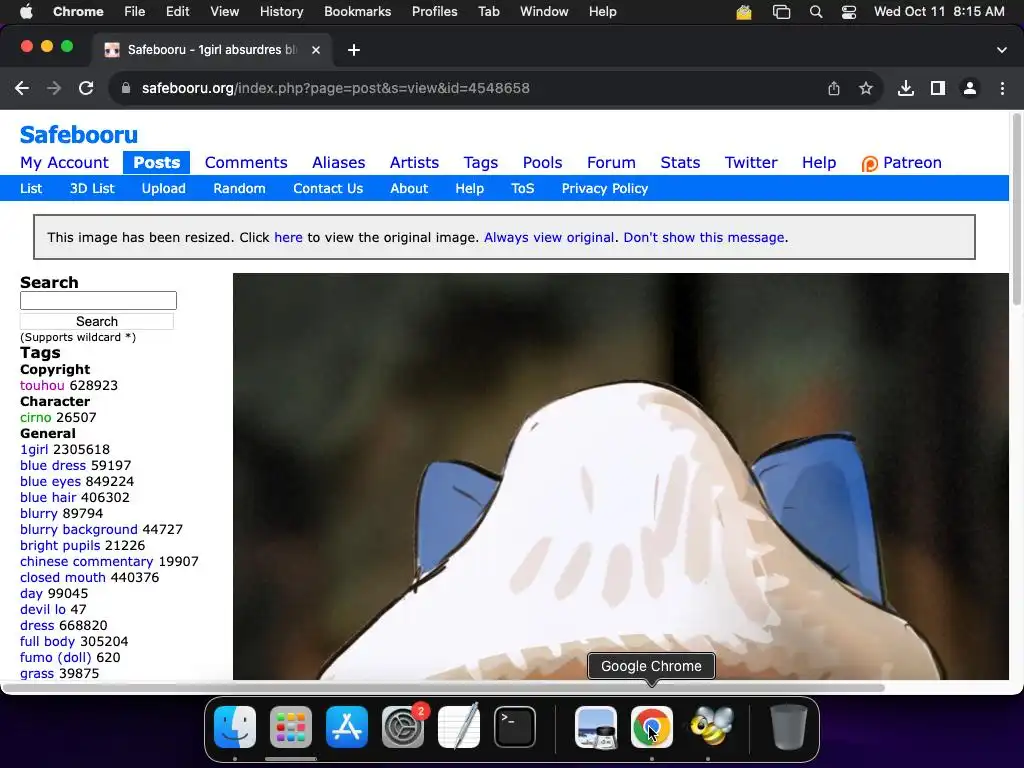Click Don't show this message
1024x768 pixels.
(704, 238)
